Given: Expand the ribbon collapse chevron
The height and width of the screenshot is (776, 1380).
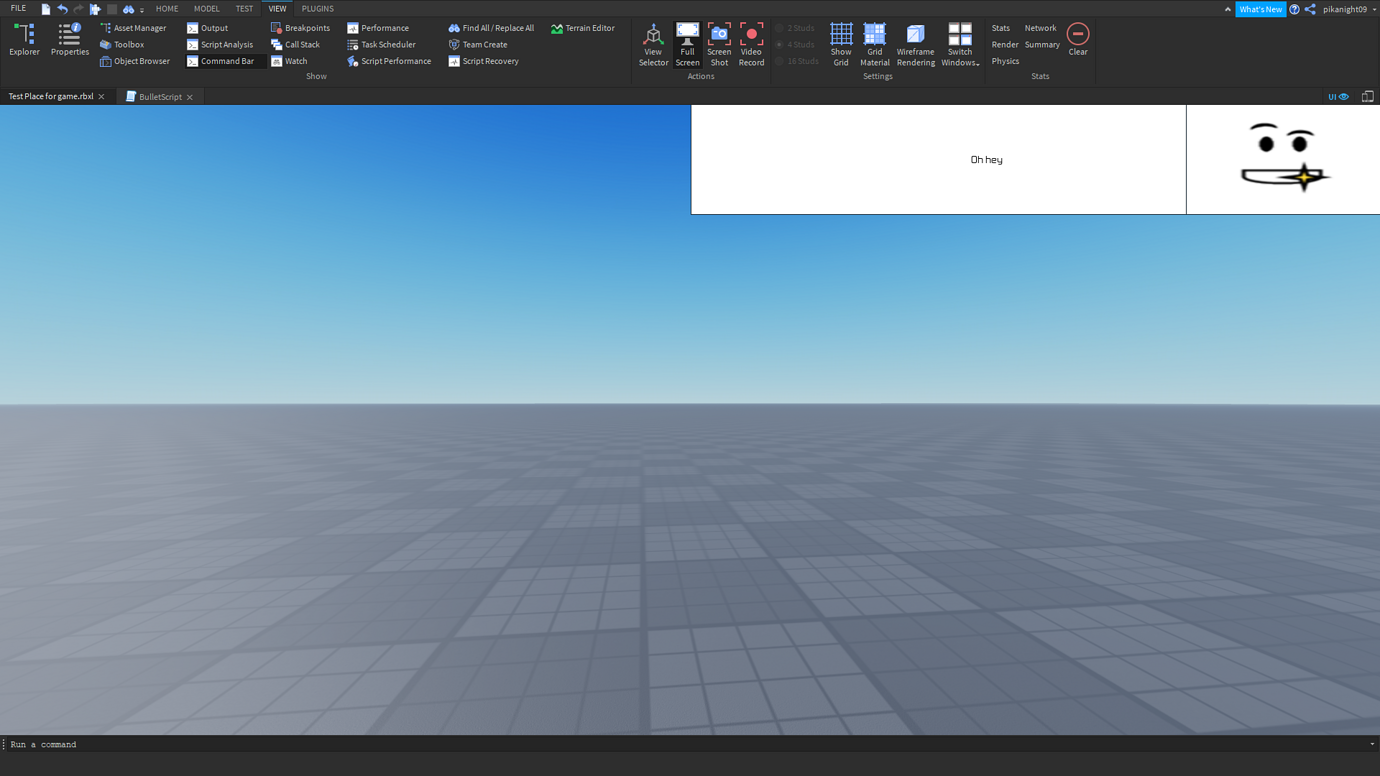Looking at the screenshot, I should 1227,9.
